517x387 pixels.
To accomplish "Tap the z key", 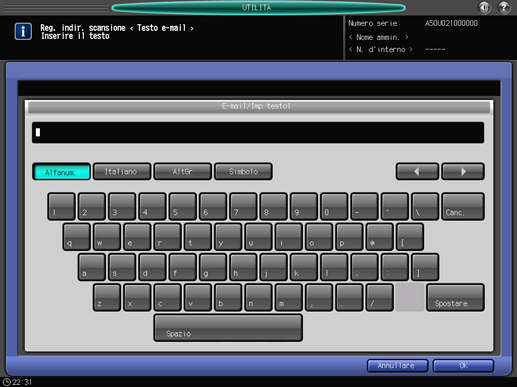I will click(x=107, y=297).
